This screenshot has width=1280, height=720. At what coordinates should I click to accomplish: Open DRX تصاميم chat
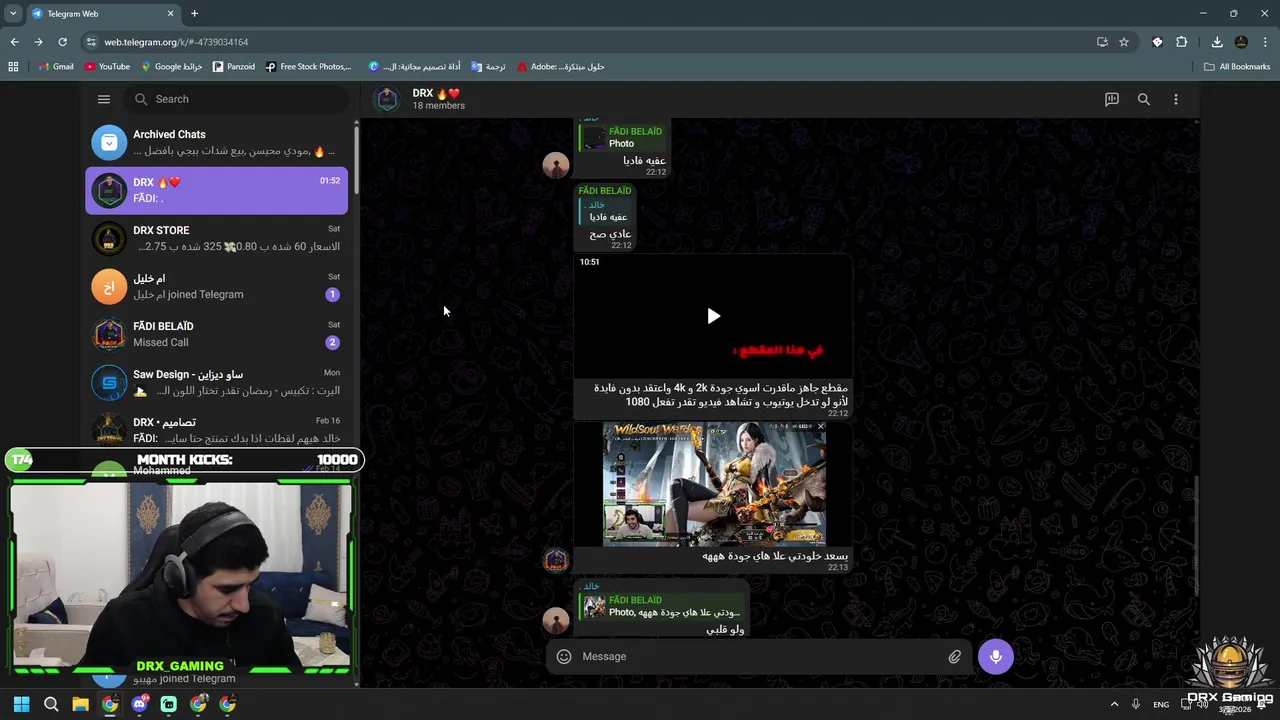pos(217,428)
